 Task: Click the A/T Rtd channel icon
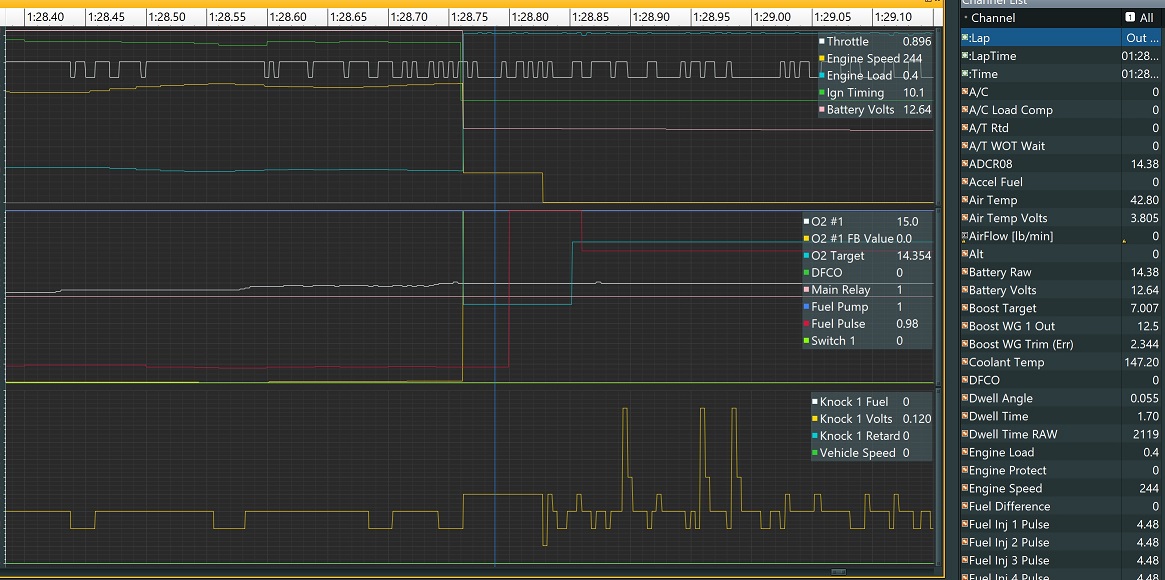(x=965, y=128)
